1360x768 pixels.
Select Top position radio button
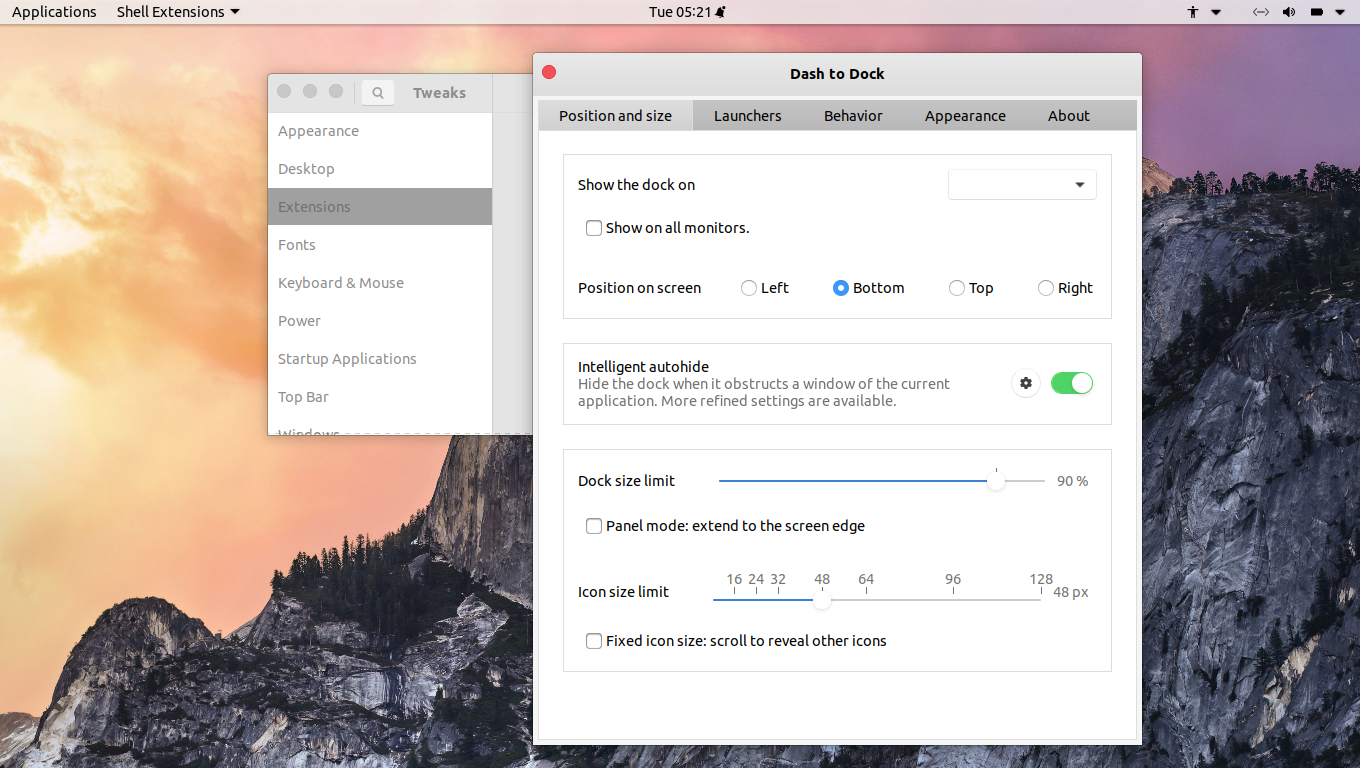tap(957, 288)
